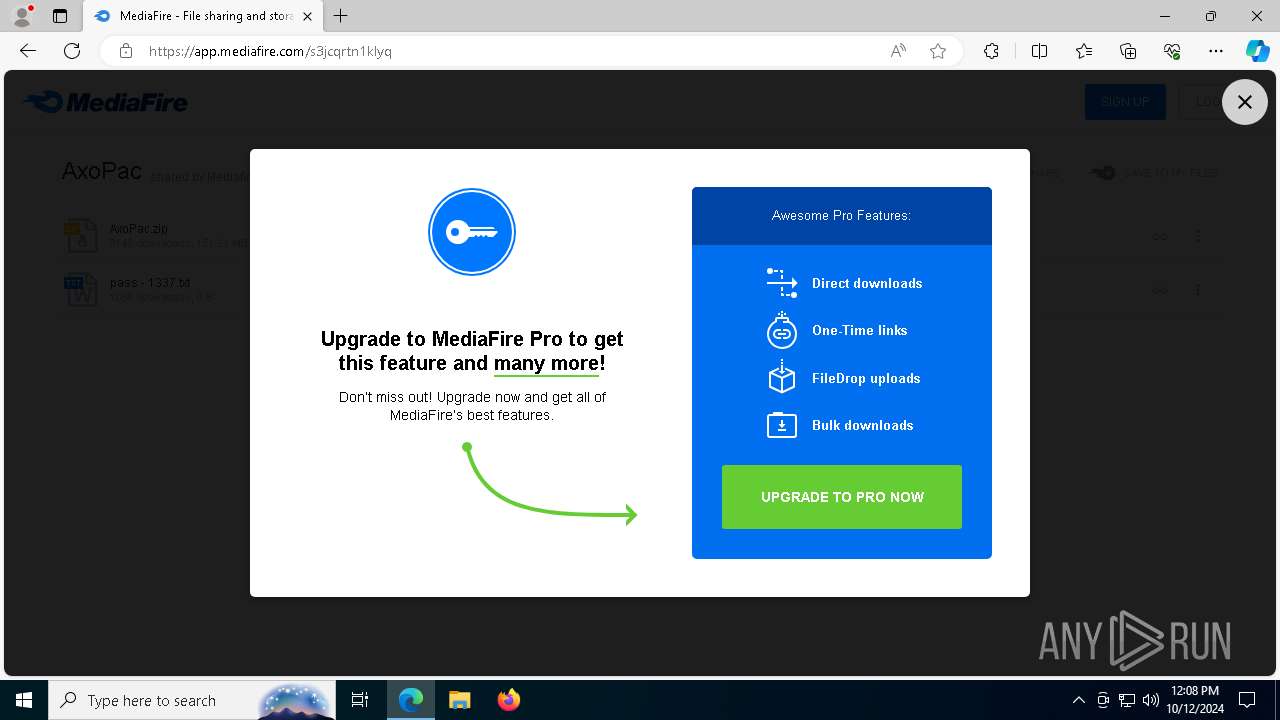Click the Edge profile avatar icon
Screen dimensions: 1280x720
[x=22, y=16]
